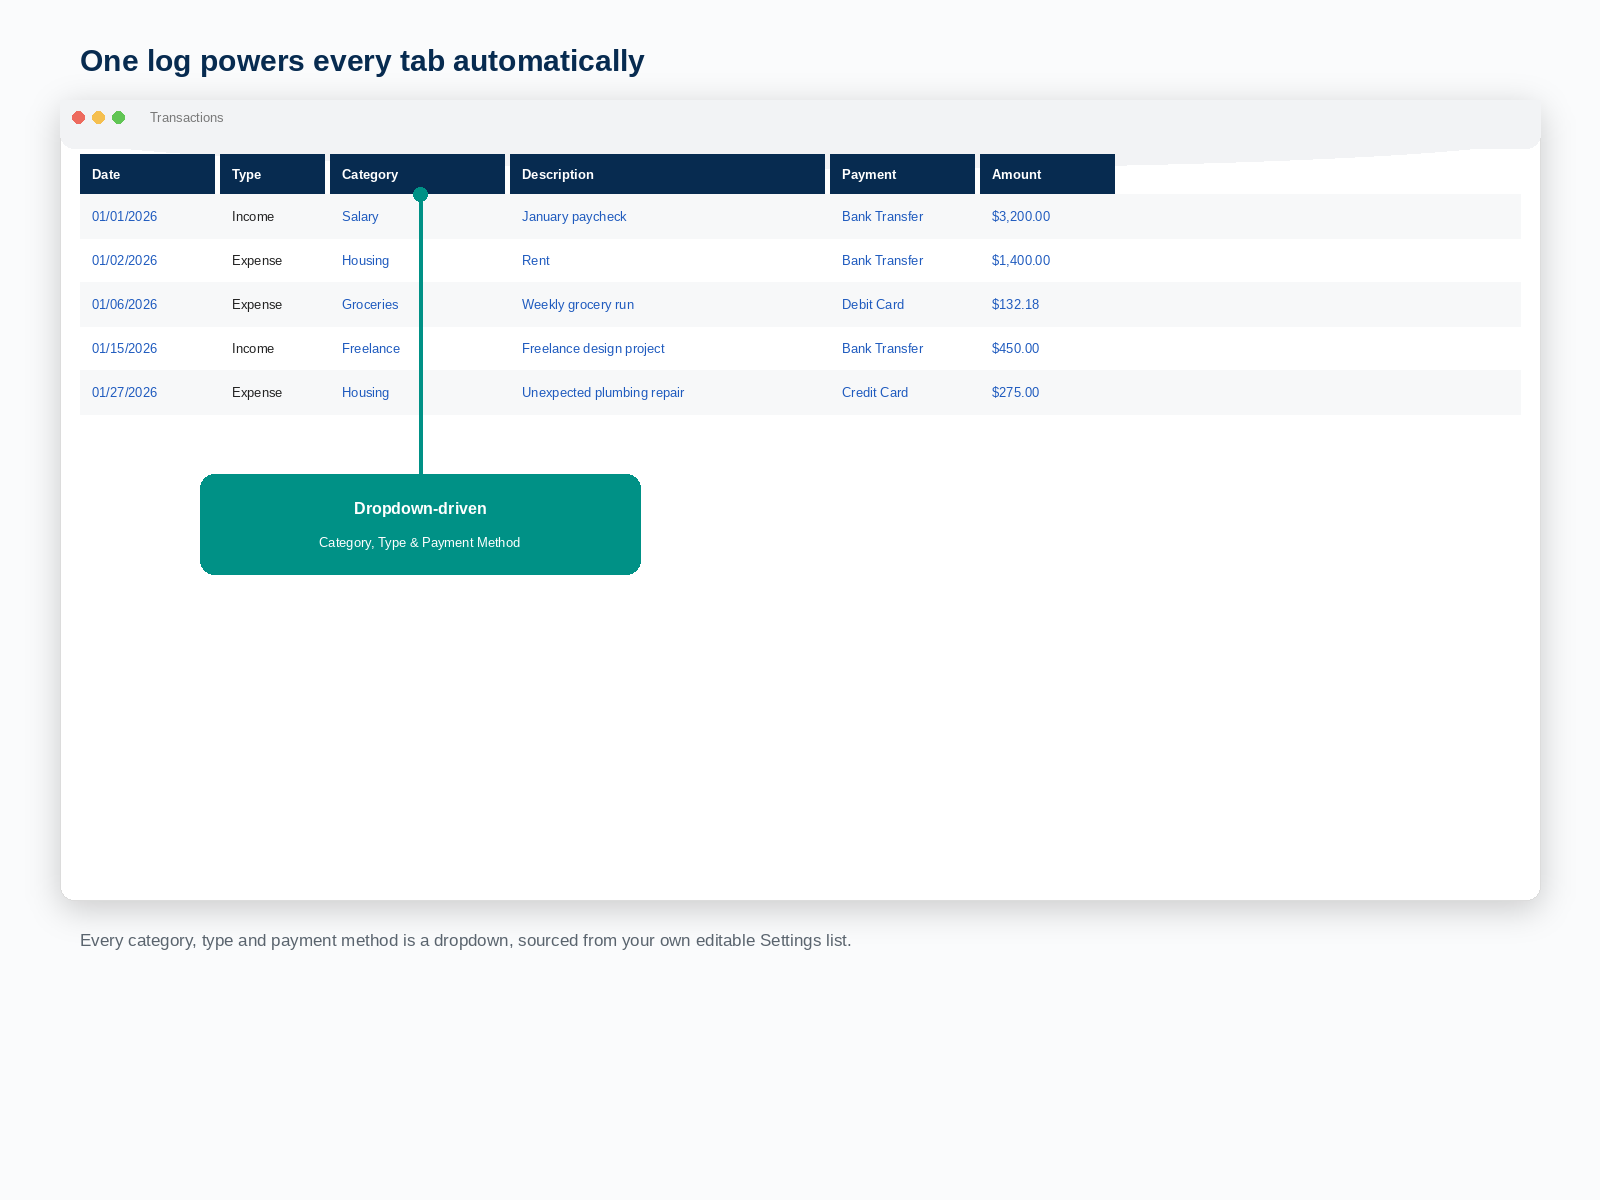This screenshot has height=1200, width=1600.
Task: Open the Credit Card payment cell
Action: pos(875,393)
